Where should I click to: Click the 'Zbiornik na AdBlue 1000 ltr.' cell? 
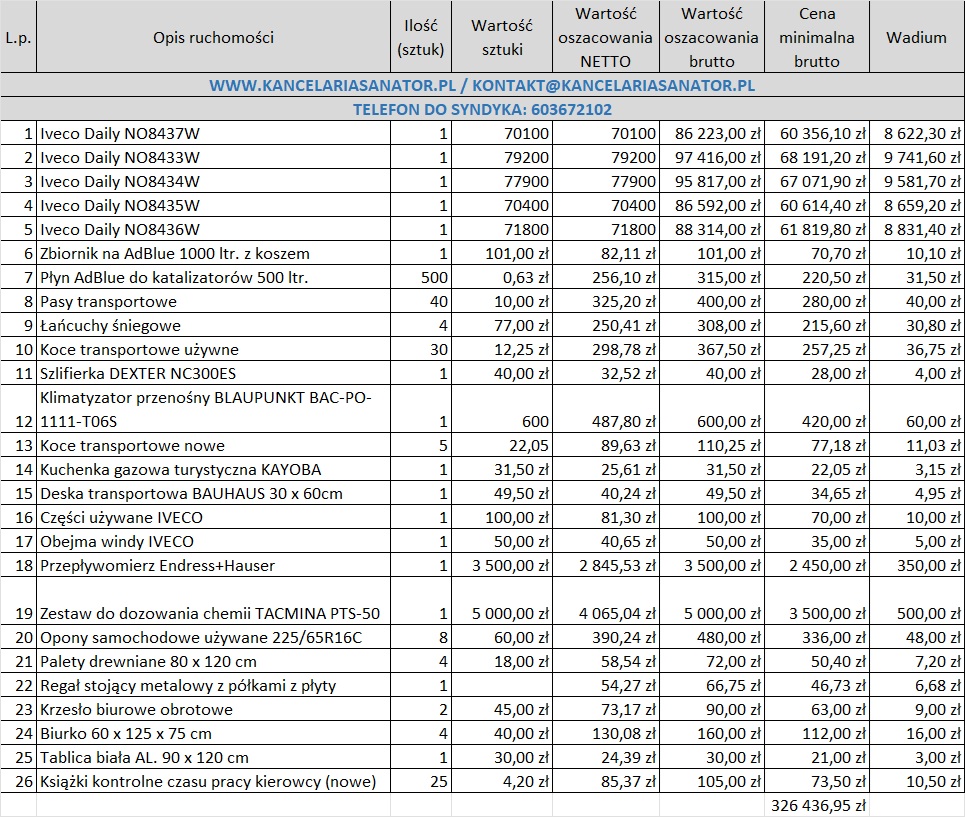(213, 253)
